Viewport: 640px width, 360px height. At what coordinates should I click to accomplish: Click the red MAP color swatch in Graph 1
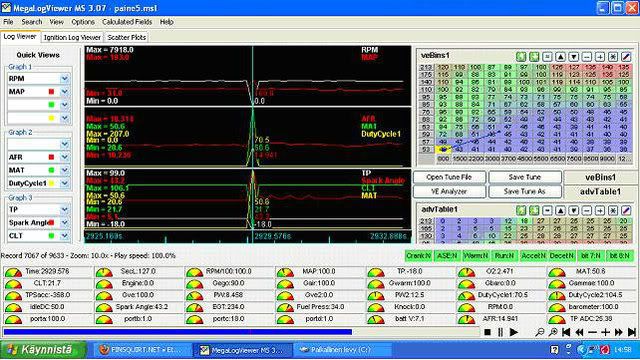pos(51,92)
